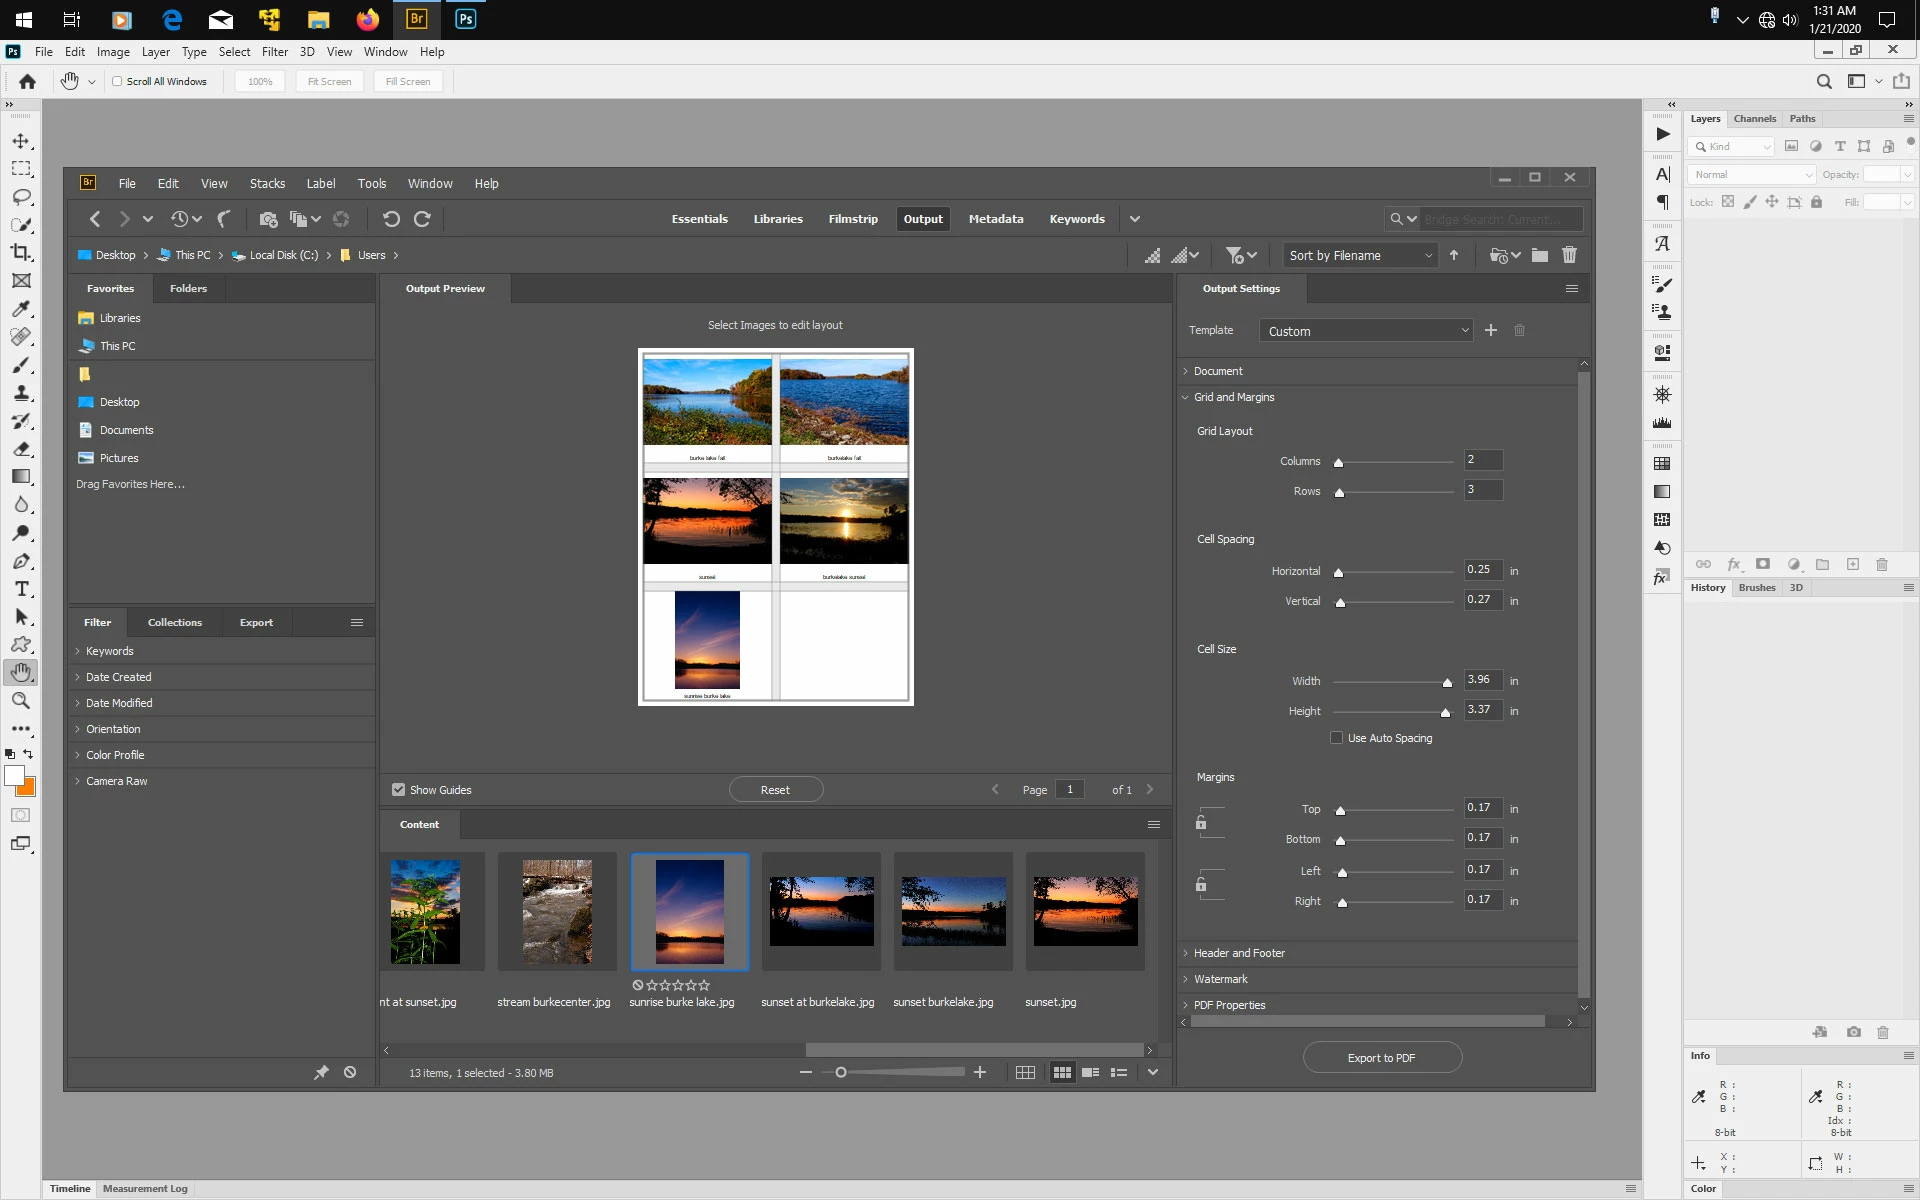Click Bridge Get Photos from Camera icon
Viewport: 1920px width, 1200px height.
point(268,219)
